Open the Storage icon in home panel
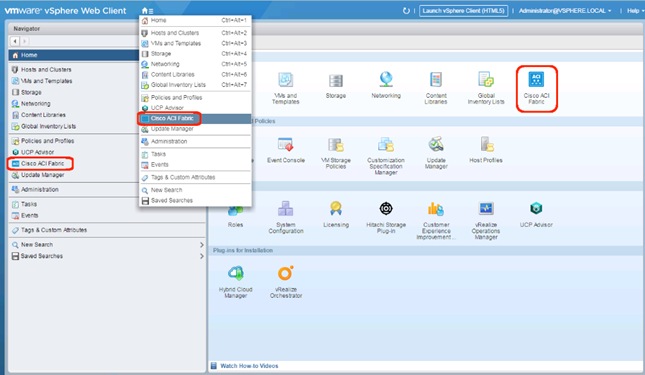This screenshot has width=645, height=375. [336, 80]
